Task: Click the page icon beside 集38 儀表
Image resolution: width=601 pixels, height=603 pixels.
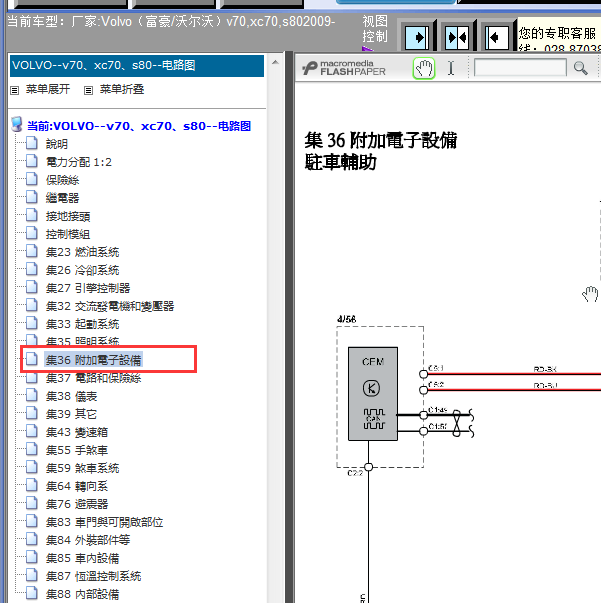Action: click(32, 395)
